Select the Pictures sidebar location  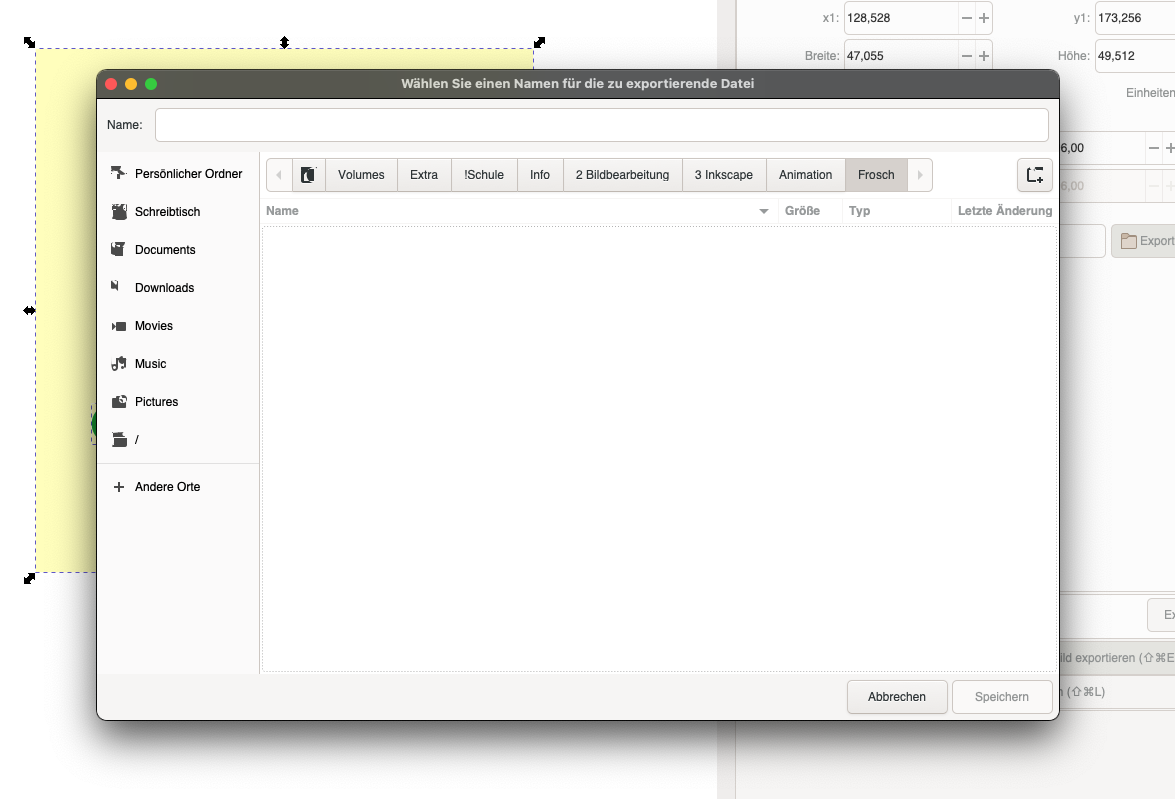[156, 402]
